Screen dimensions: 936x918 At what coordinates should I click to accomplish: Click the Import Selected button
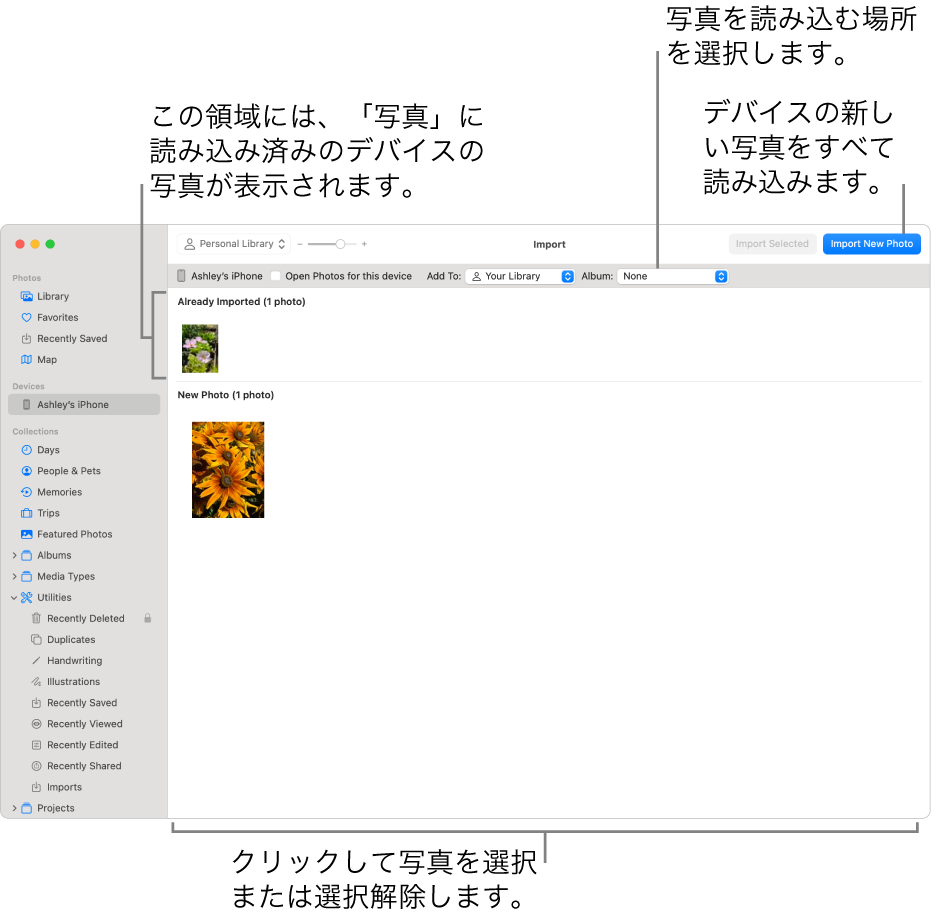coord(772,244)
